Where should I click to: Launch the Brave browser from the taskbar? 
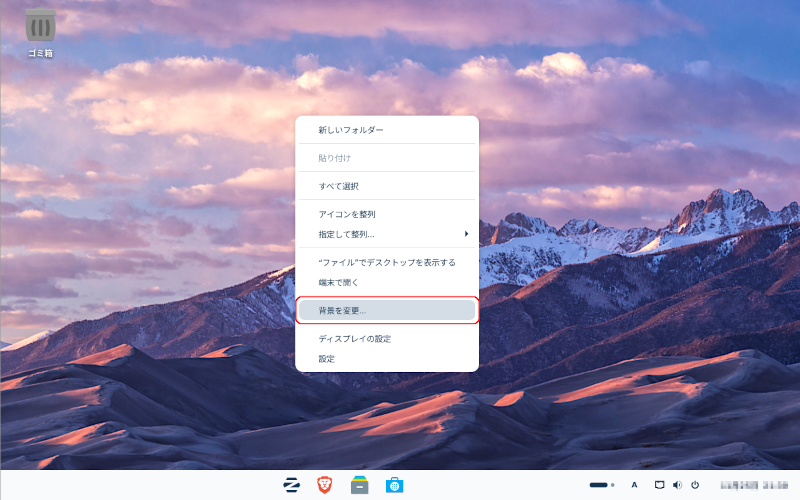click(x=324, y=485)
